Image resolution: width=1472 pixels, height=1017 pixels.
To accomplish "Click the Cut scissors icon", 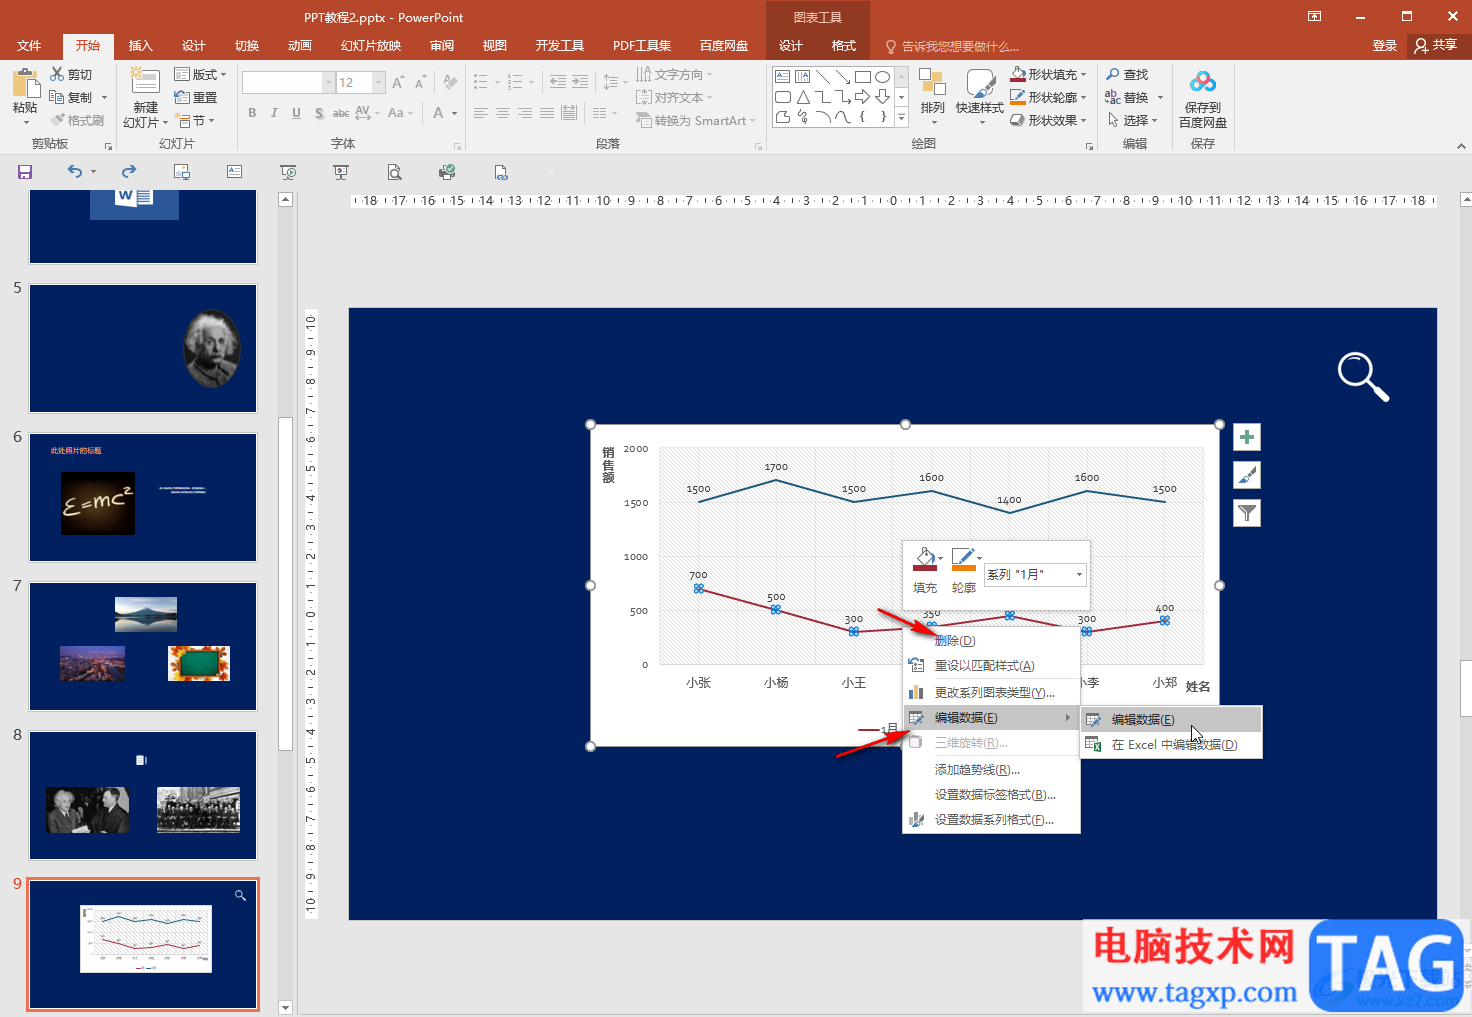I will point(57,75).
